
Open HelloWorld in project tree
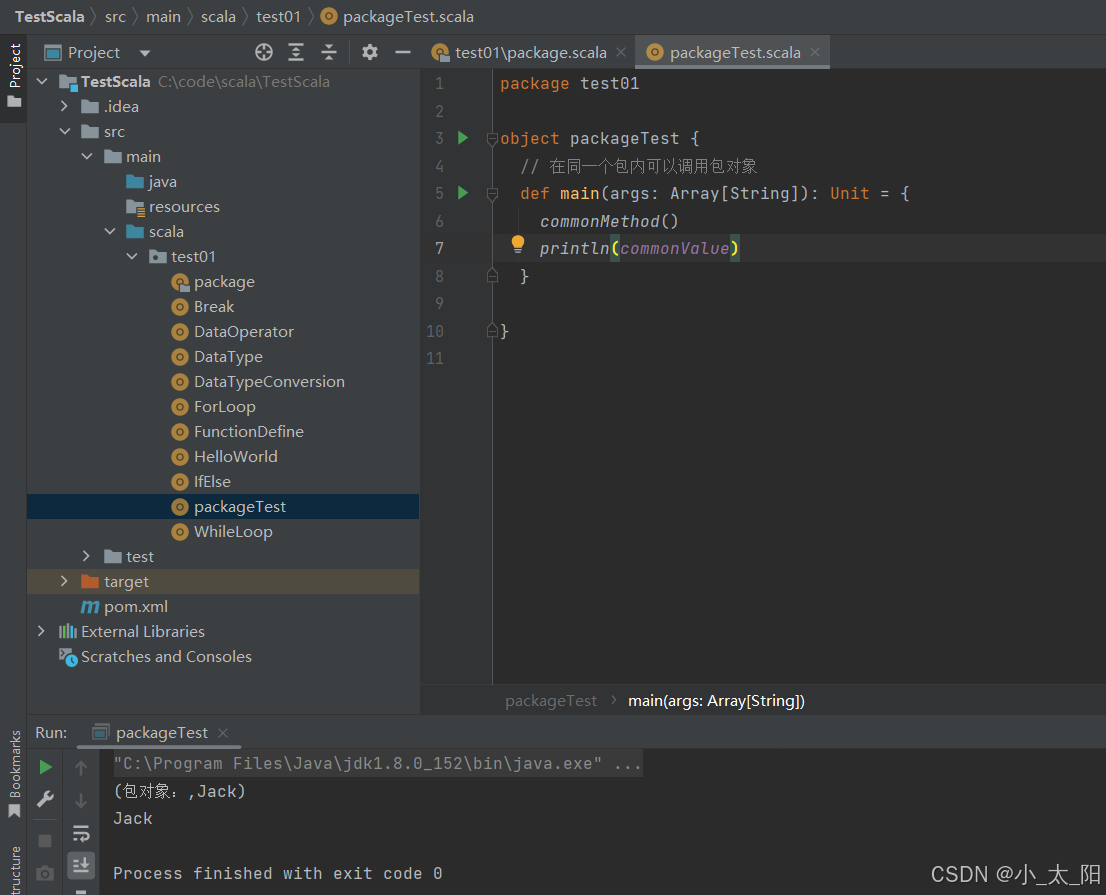[225, 456]
